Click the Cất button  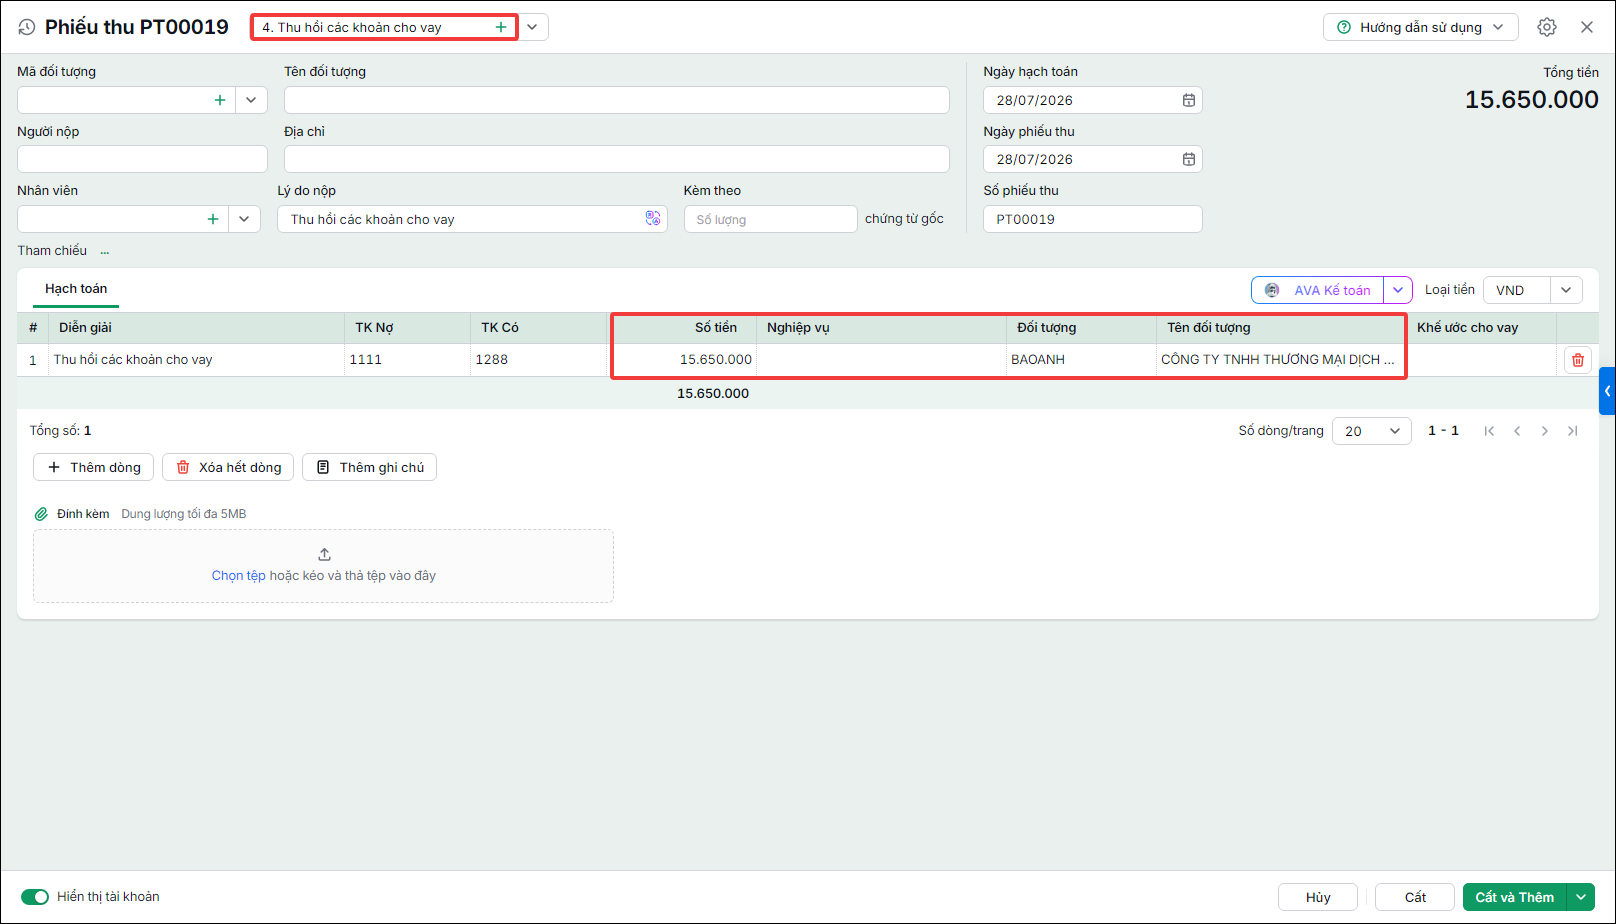click(x=1415, y=897)
